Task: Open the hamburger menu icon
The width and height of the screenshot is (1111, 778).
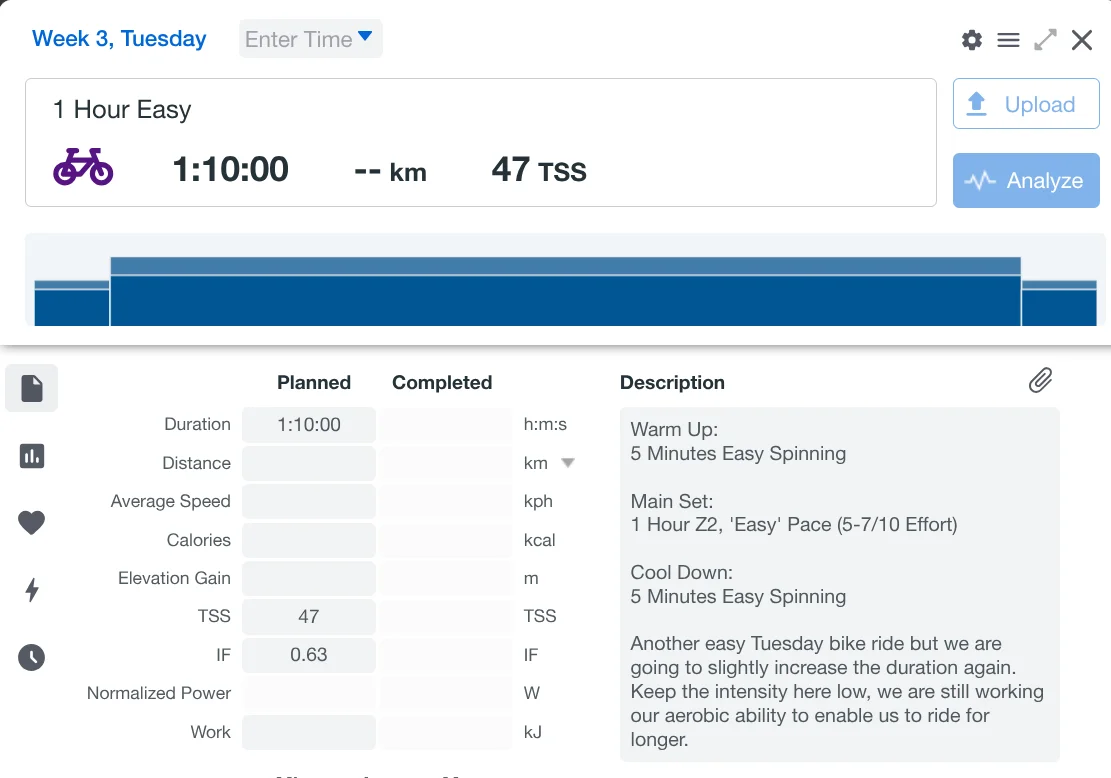Action: point(1008,40)
